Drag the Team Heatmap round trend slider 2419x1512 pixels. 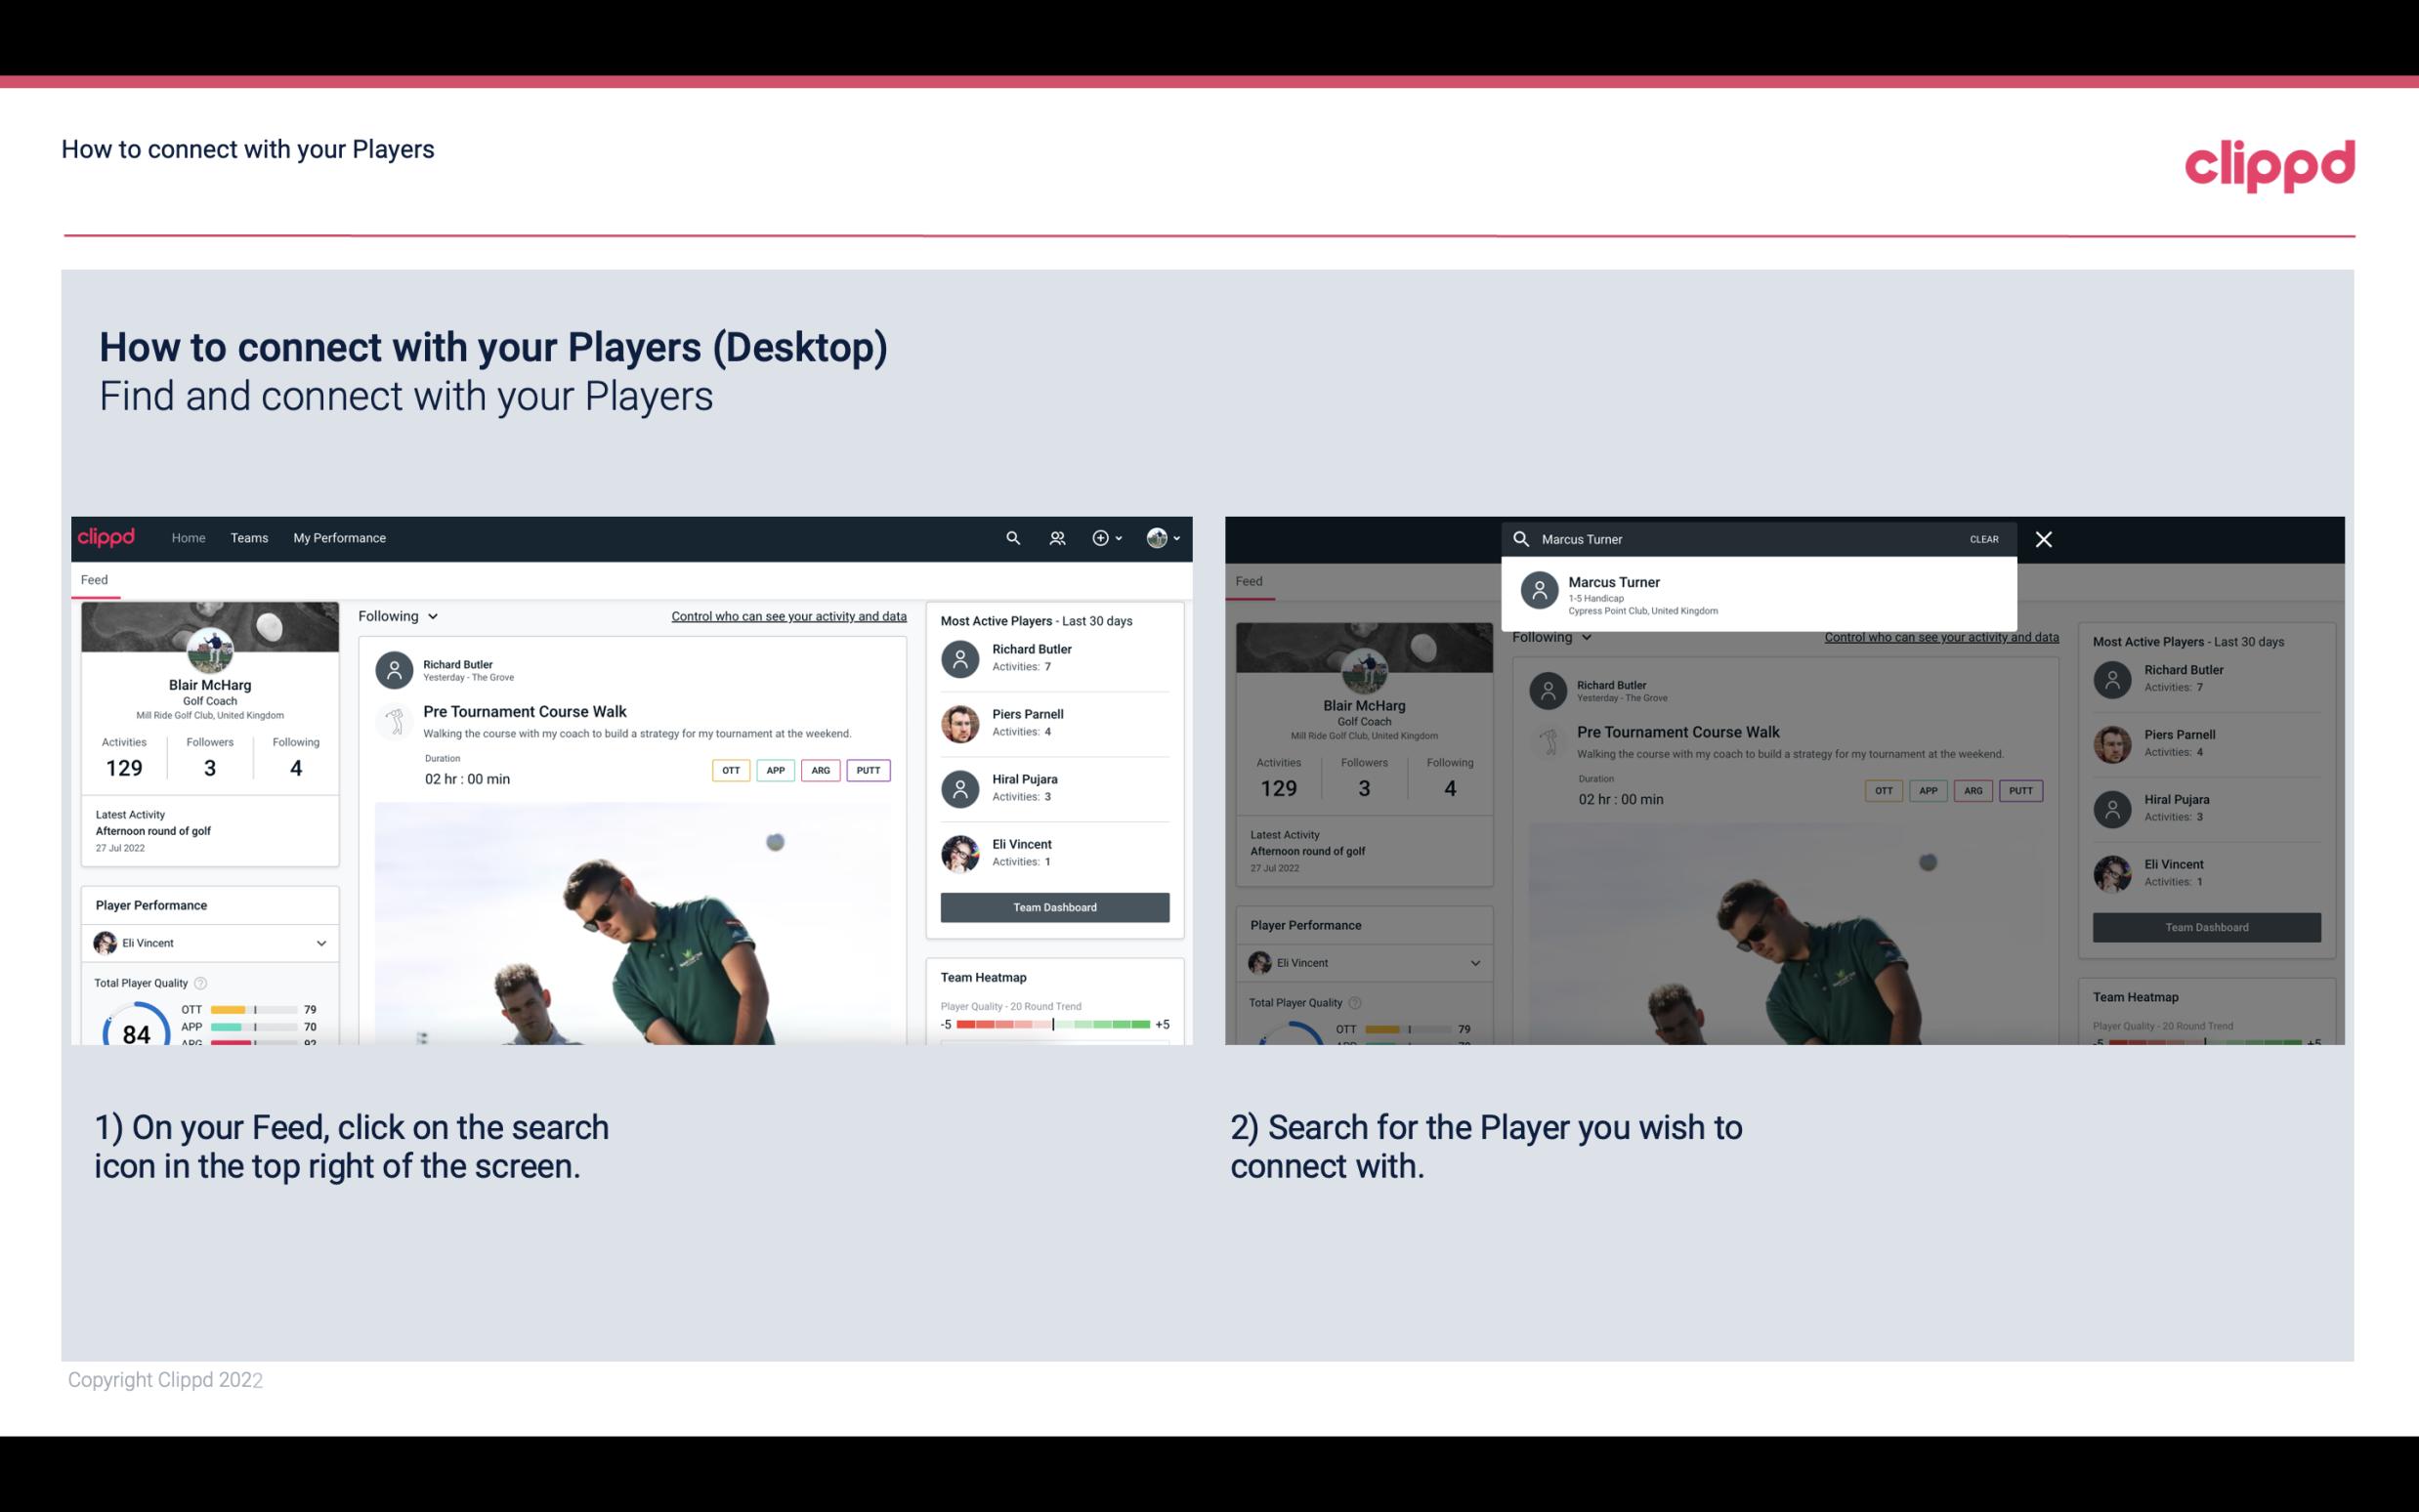pyautogui.click(x=1053, y=1026)
